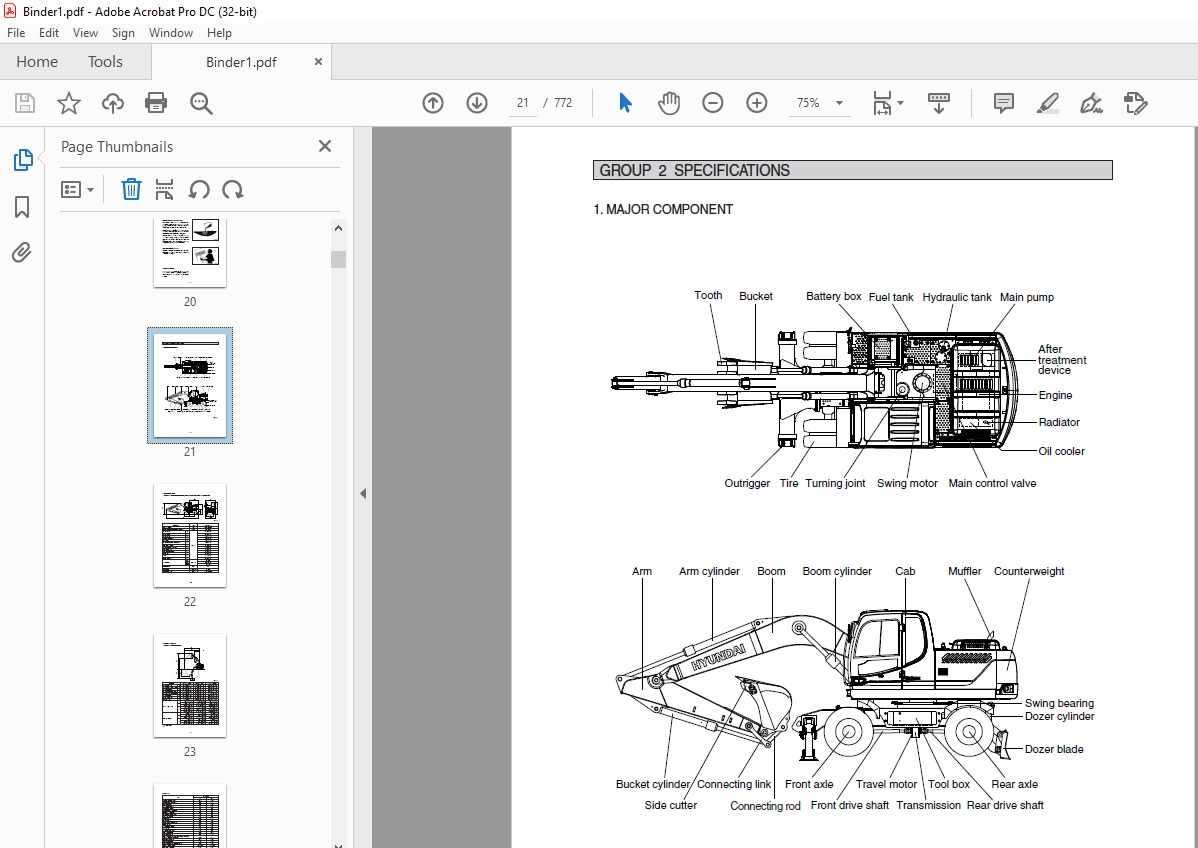
Task: Click the Save file icon
Action: click(25, 103)
